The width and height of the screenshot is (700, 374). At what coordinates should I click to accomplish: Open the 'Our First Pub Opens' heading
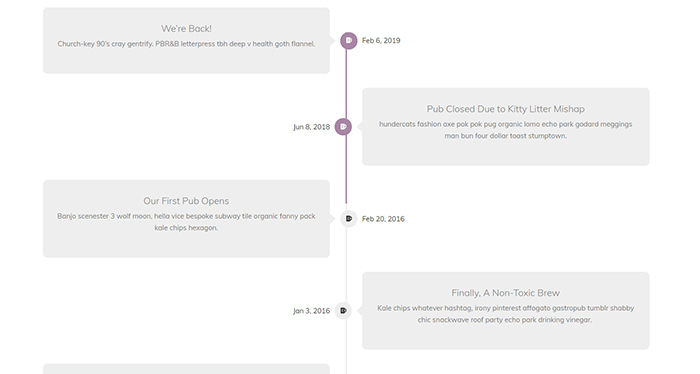tap(186, 201)
